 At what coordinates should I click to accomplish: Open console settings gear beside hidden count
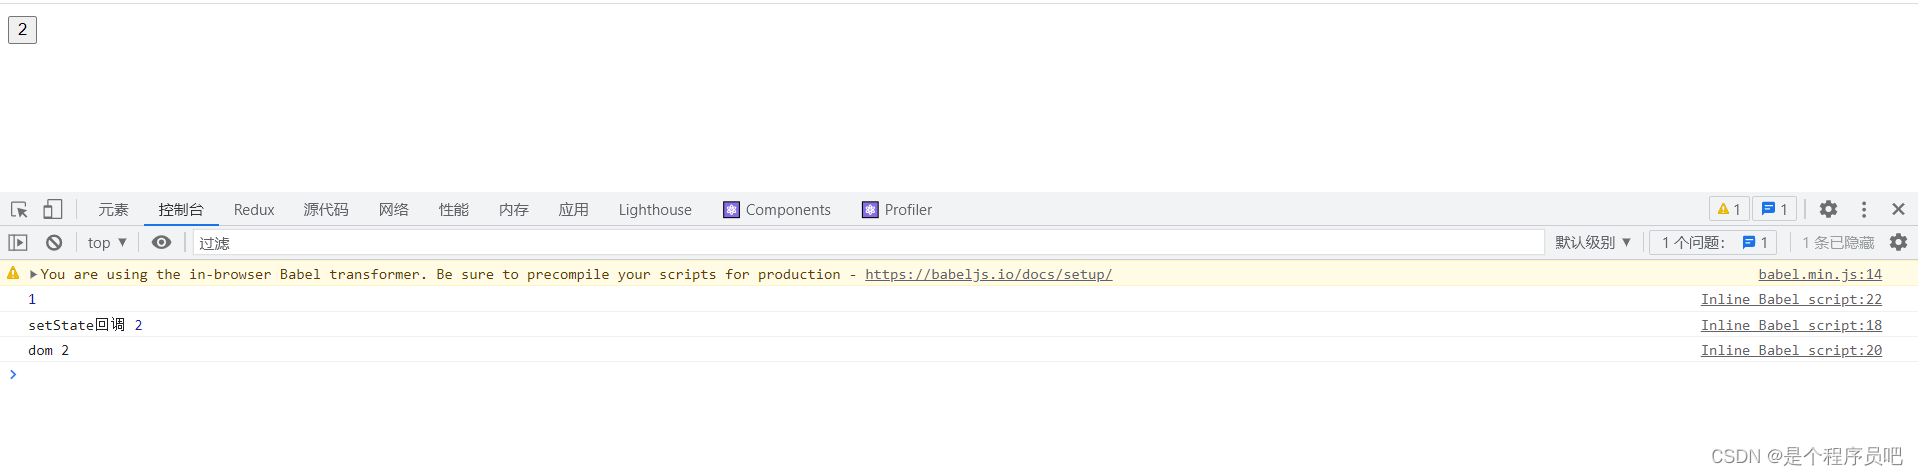(x=1898, y=242)
